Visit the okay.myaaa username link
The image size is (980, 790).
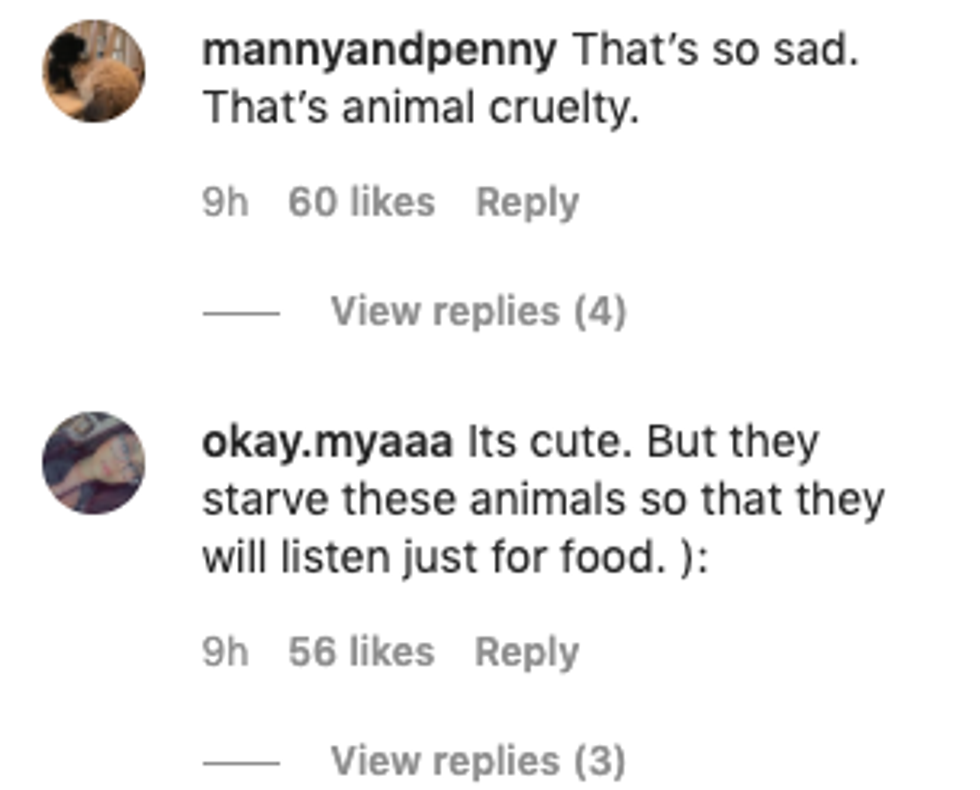click(x=327, y=442)
